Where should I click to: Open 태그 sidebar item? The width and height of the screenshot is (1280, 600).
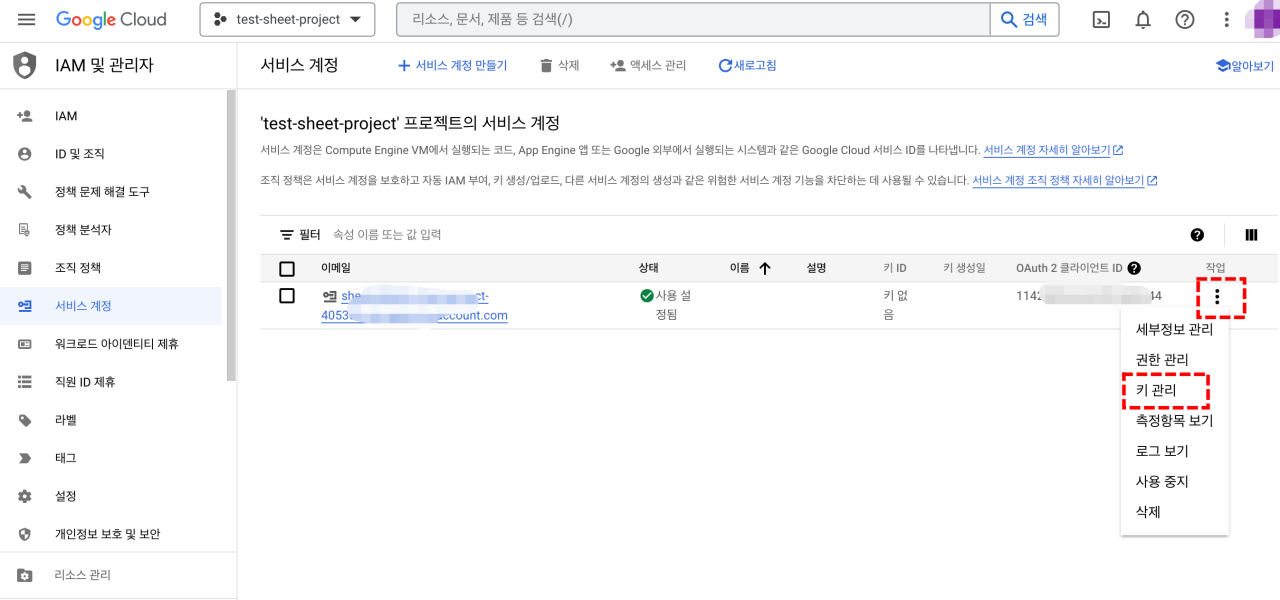(x=110, y=458)
